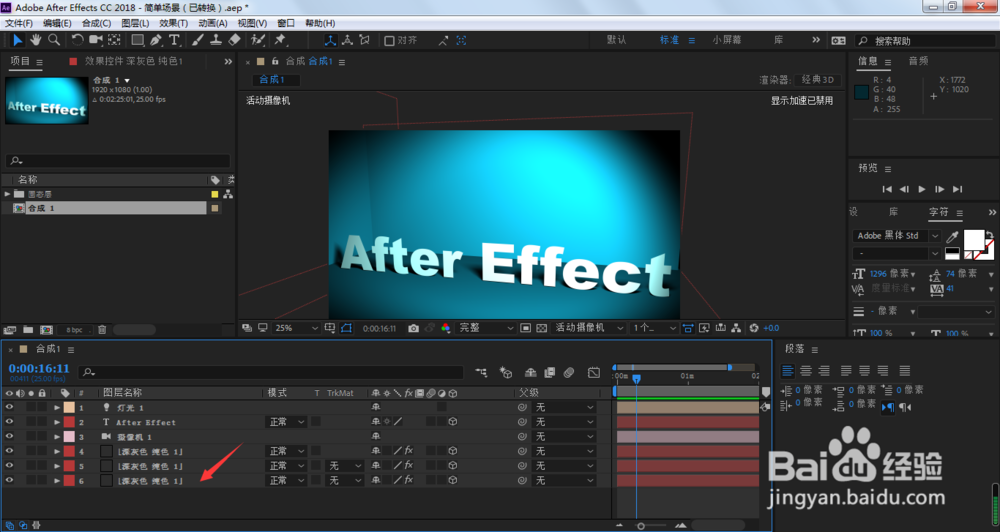The height and width of the screenshot is (532, 1000).
Task: Select the Puppet Pin tool
Action: coord(280,40)
